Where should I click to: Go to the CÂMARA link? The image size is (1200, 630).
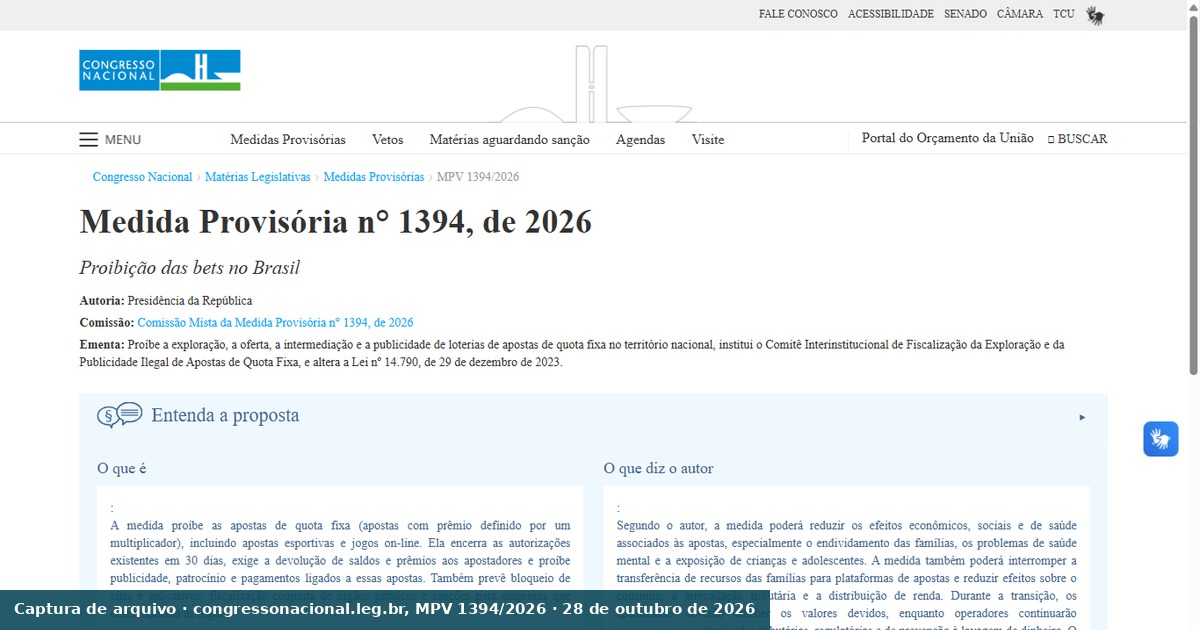(1020, 14)
